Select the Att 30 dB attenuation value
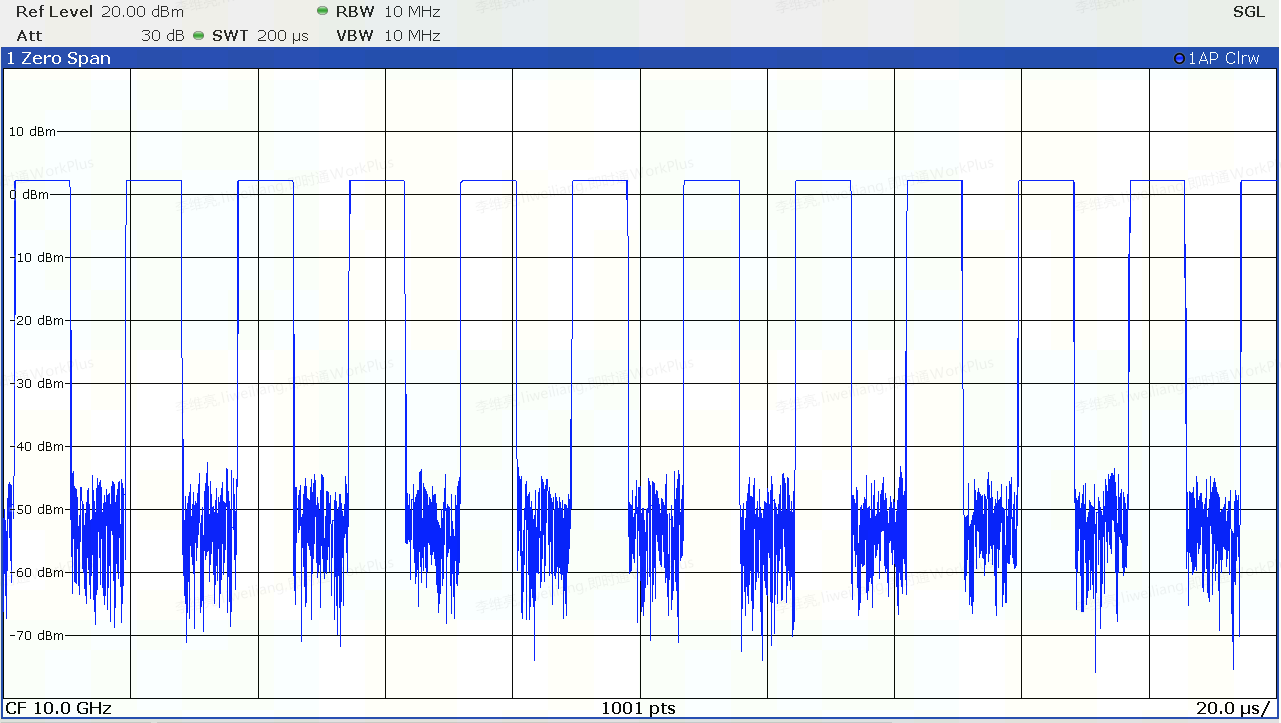Viewport: 1281px width, 723px height. [162, 36]
